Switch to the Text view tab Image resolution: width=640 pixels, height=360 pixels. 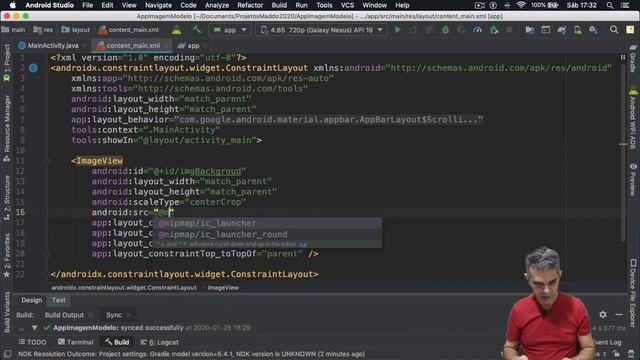[x=58, y=300]
